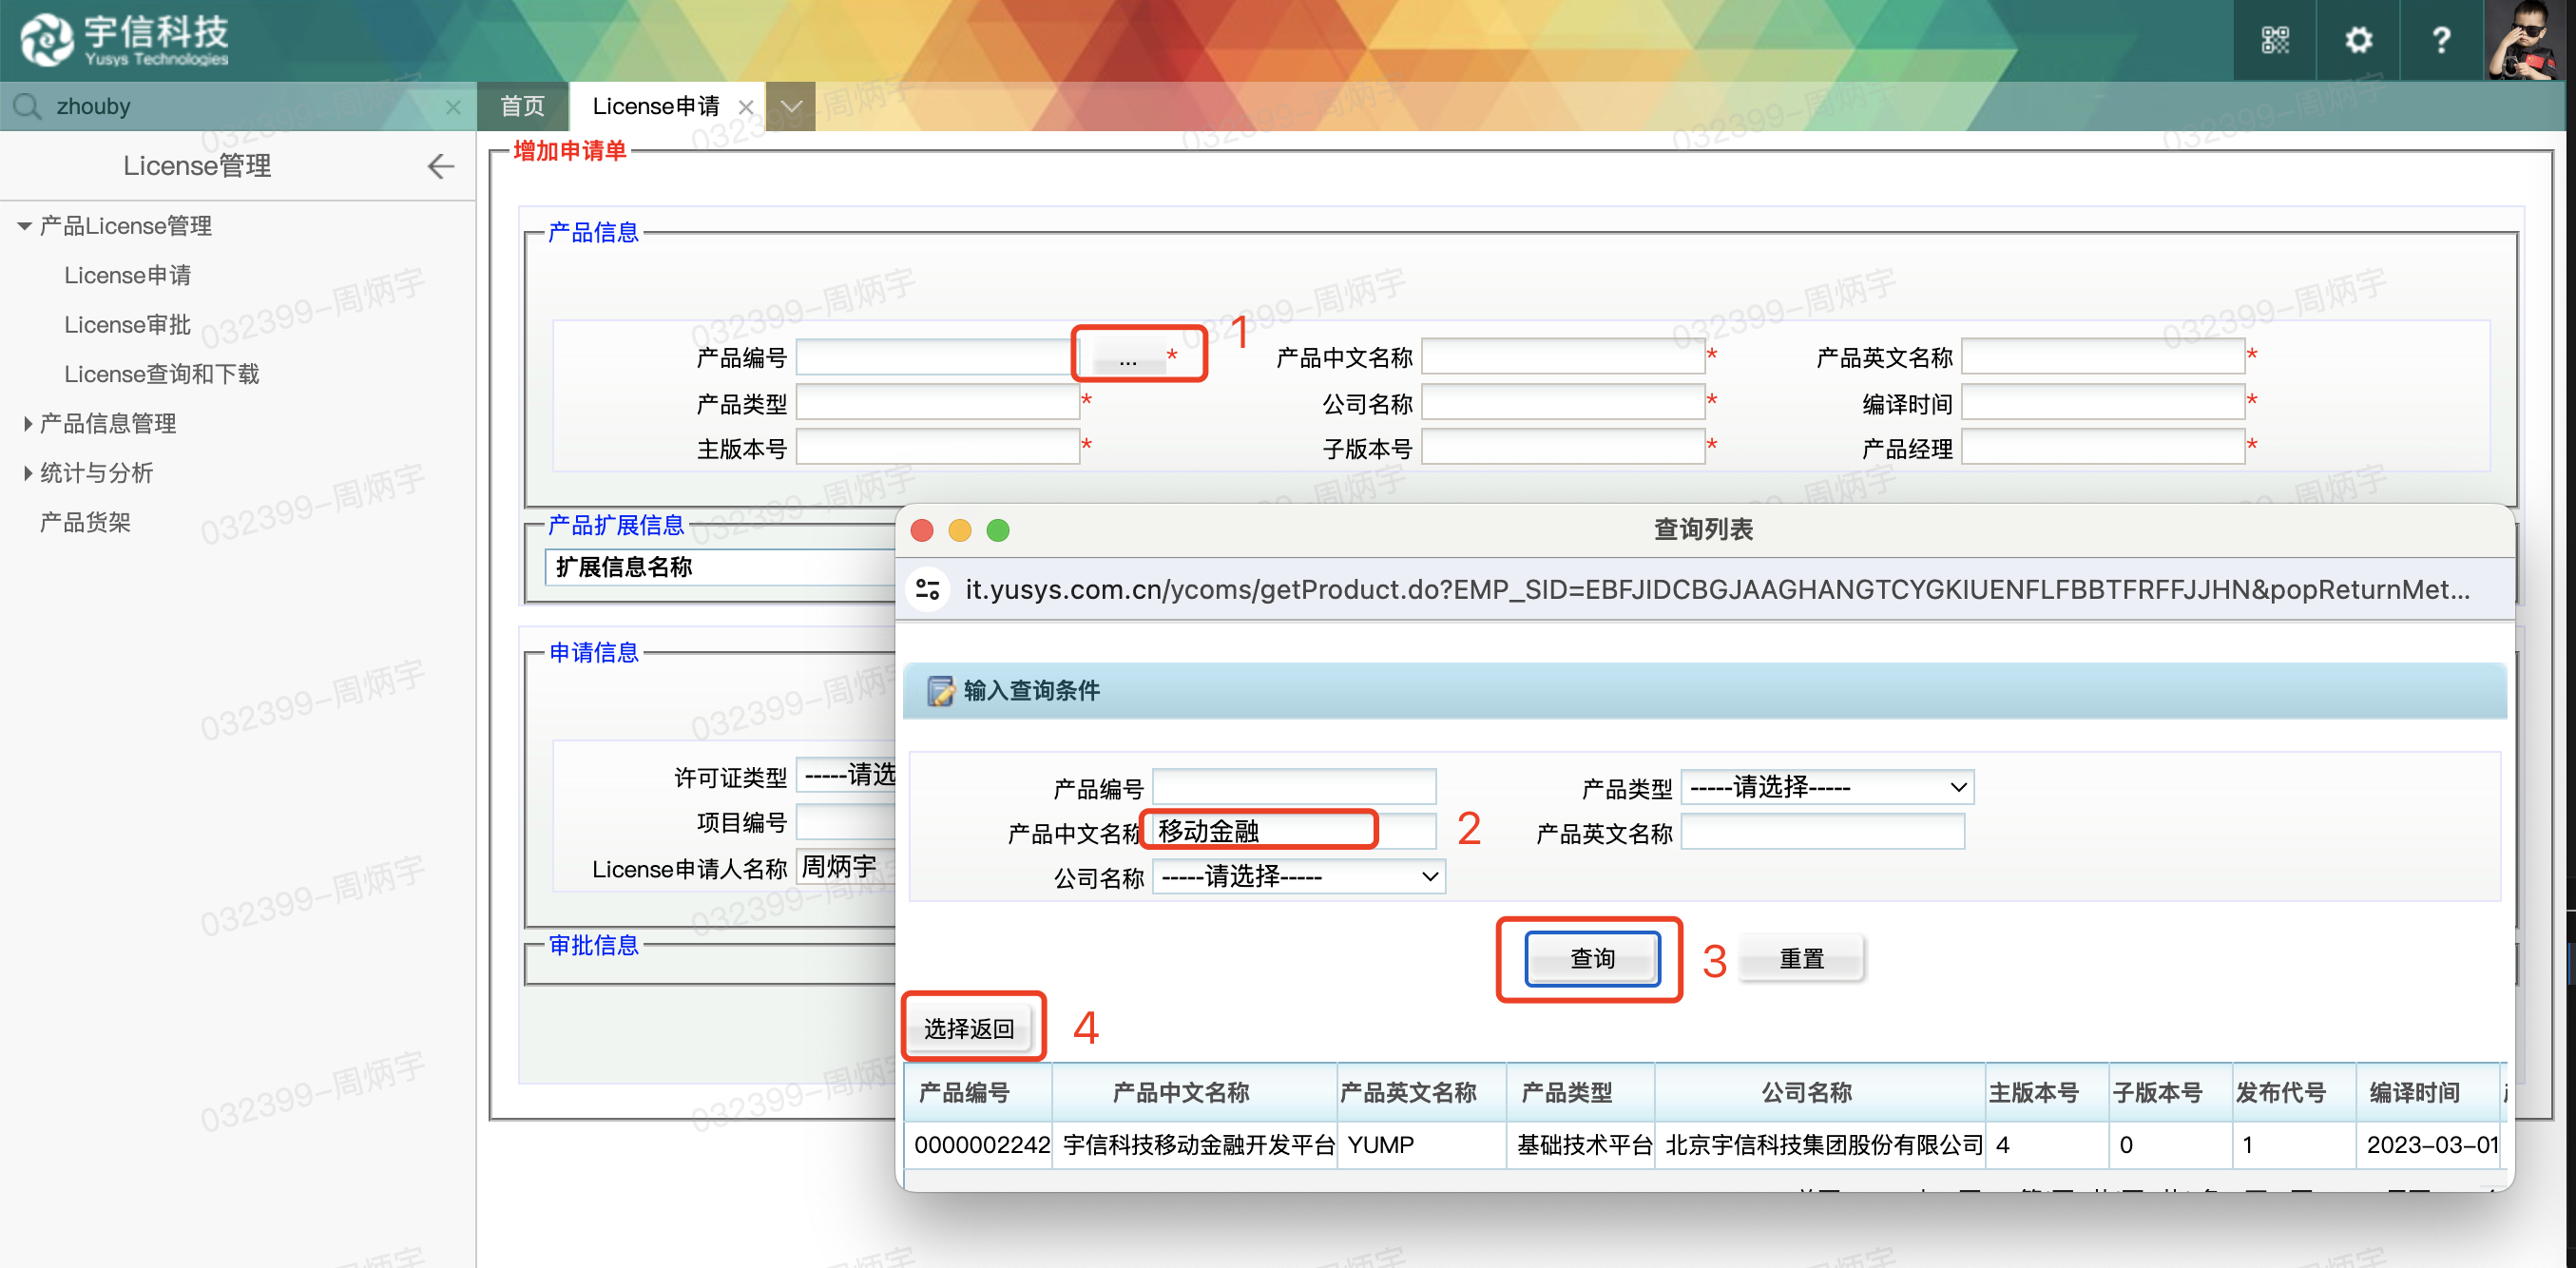This screenshot has height=1268, width=2576.
Task: Click site settings icon in popup address bar
Action: click(x=928, y=589)
